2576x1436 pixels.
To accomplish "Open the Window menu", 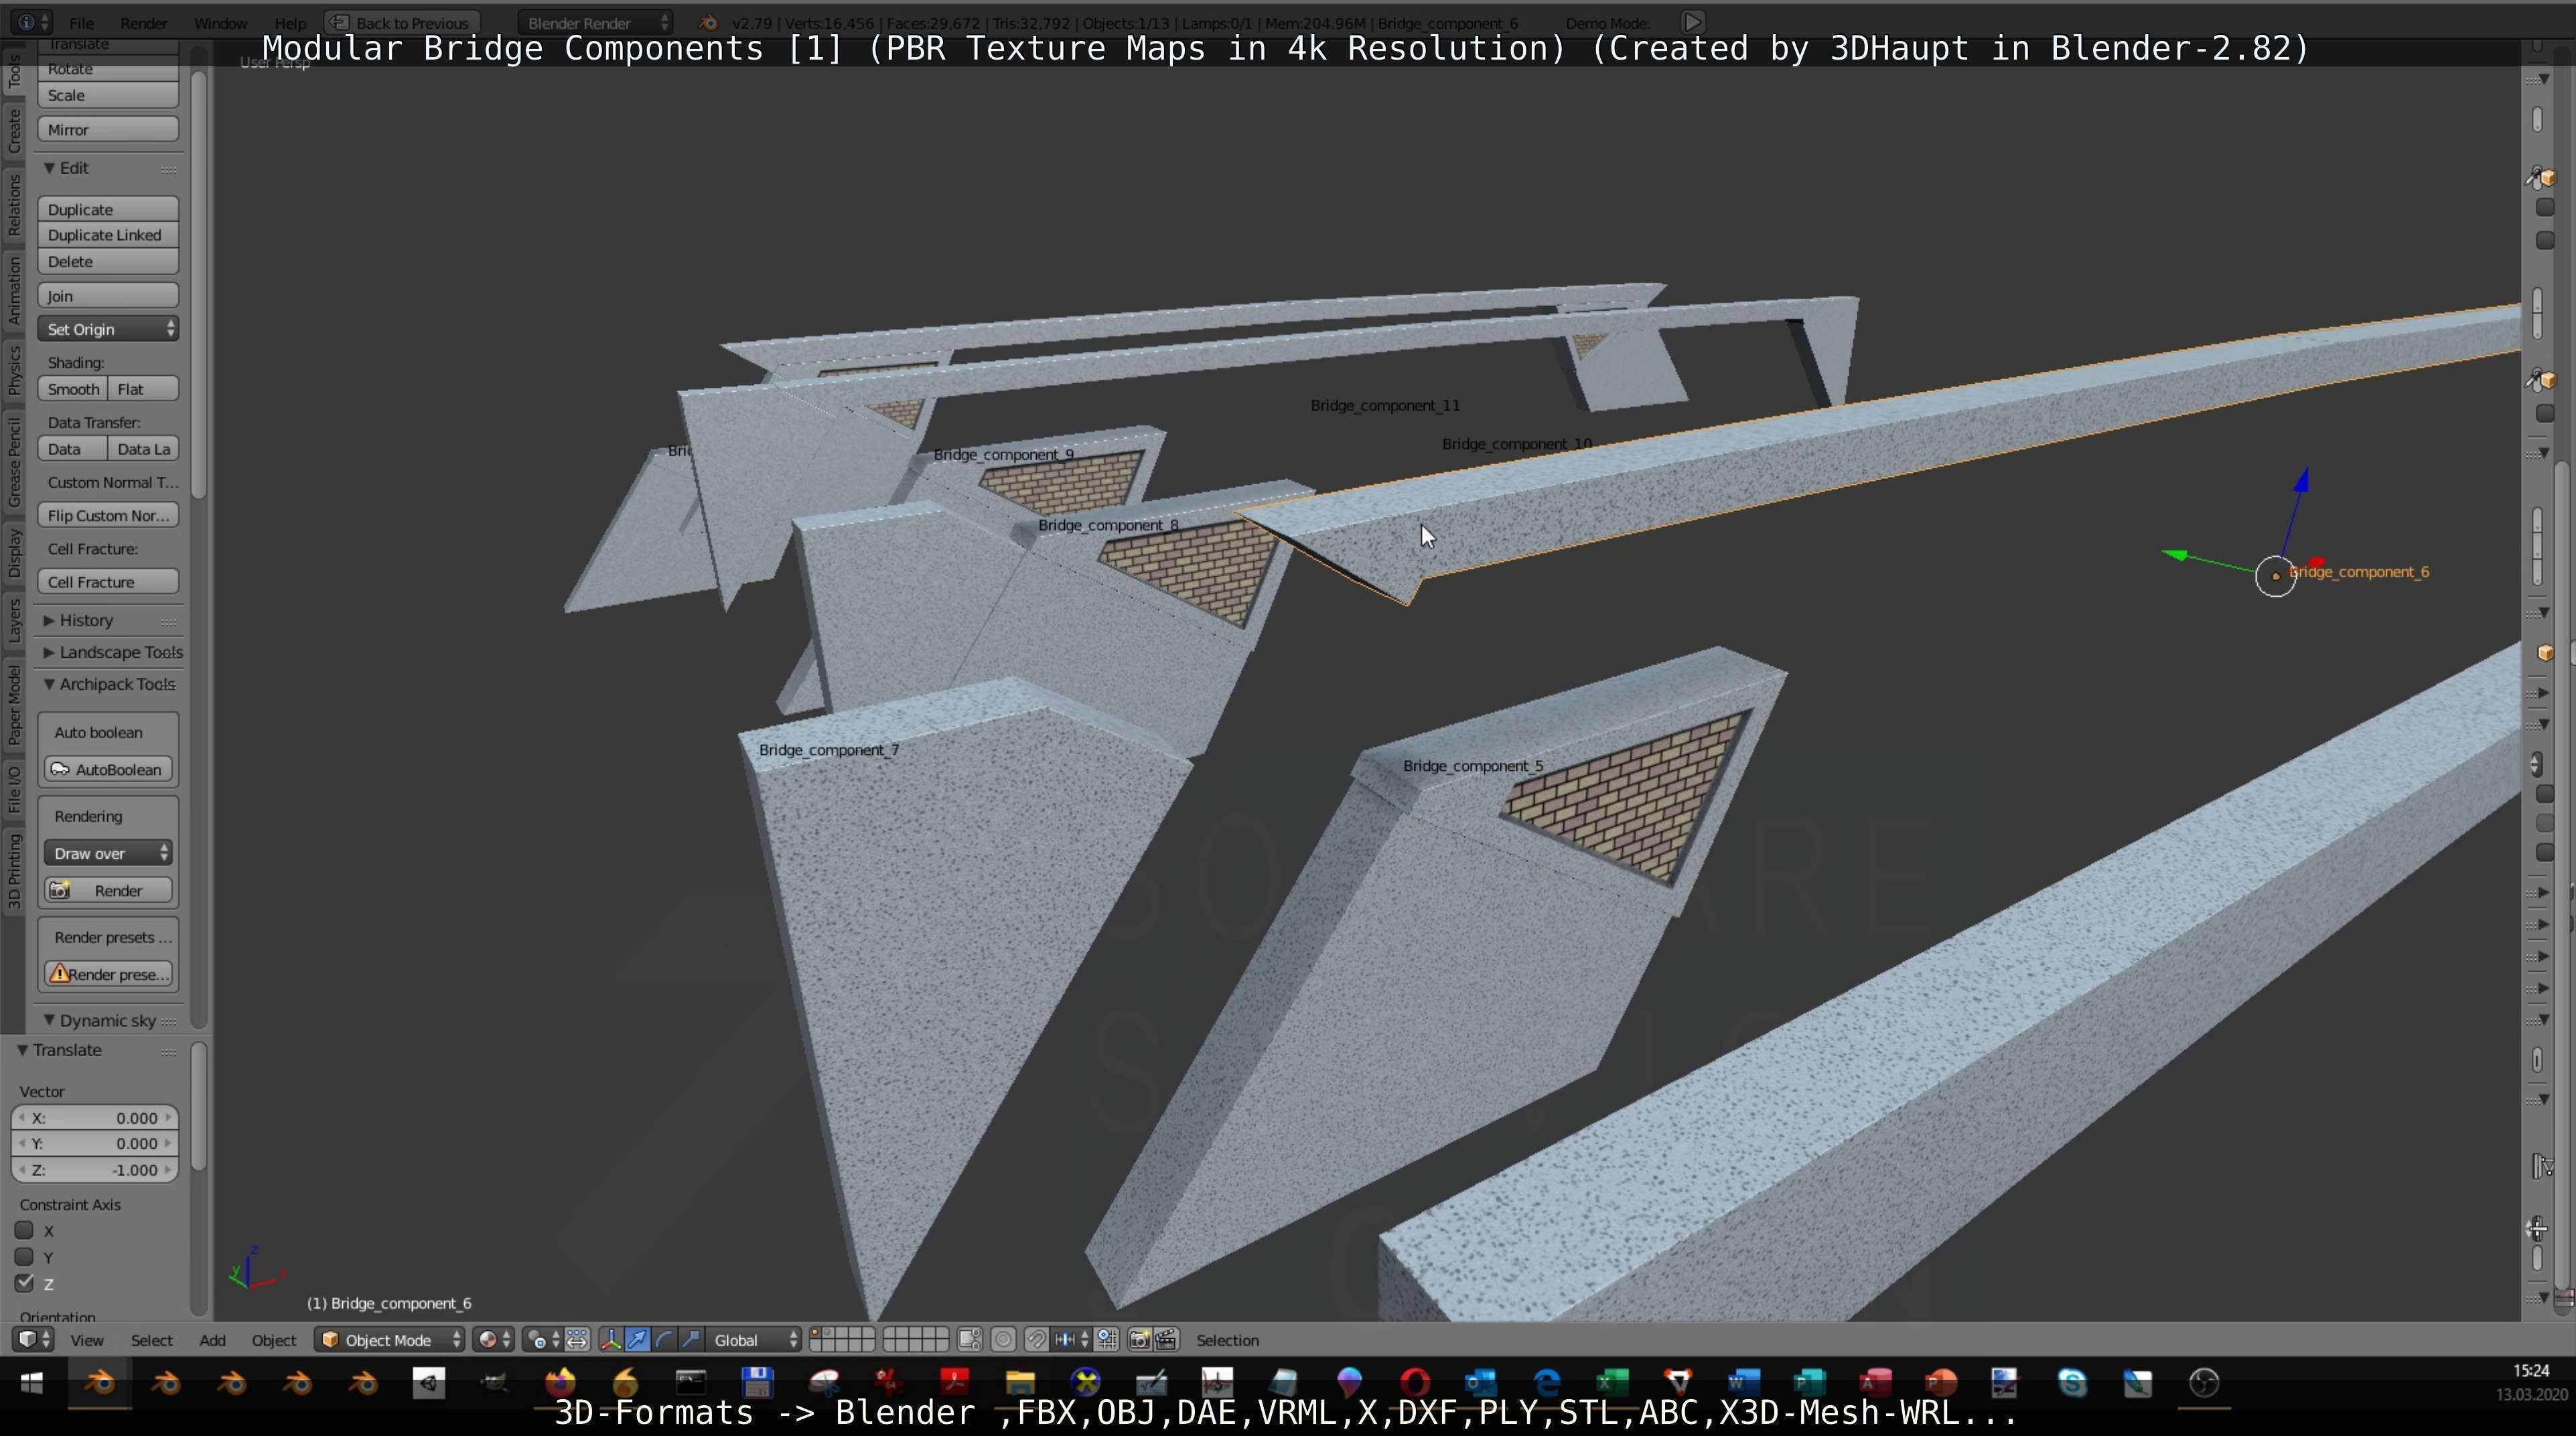I will tap(220, 23).
